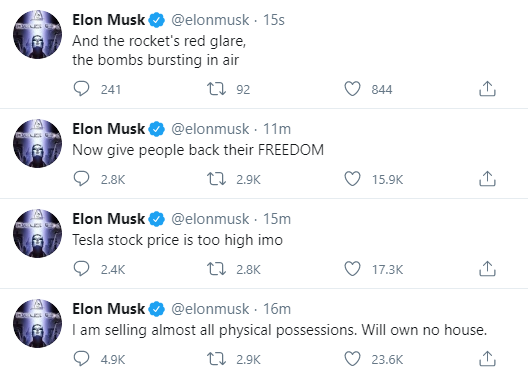Viewport: 528px width, 376px height.
Task: Open profile avatar on the 15s tweet
Action: click(37, 34)
